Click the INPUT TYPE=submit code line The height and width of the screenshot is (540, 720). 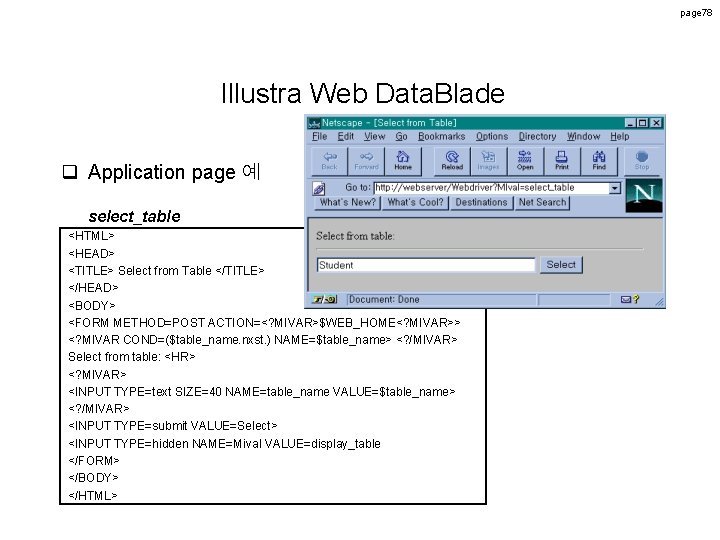173,426
